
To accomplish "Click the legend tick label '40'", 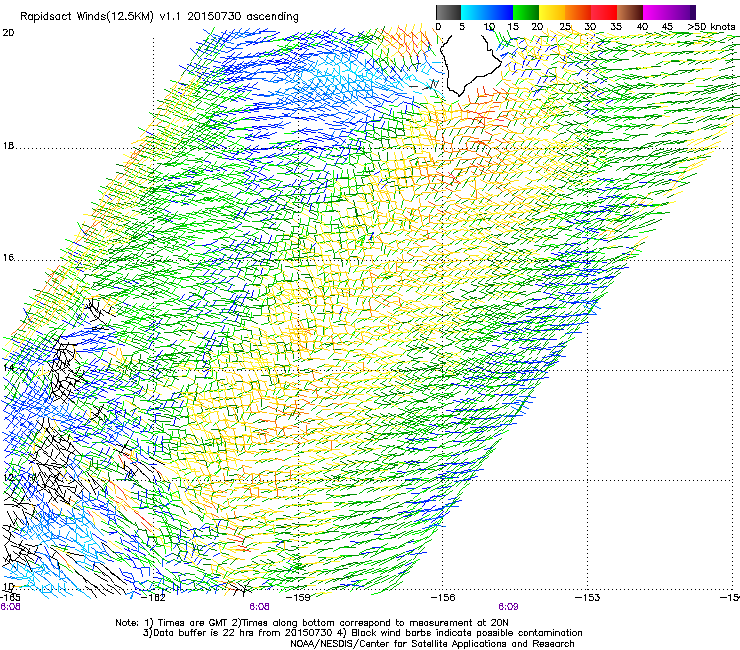I will (x=643, y=27).
